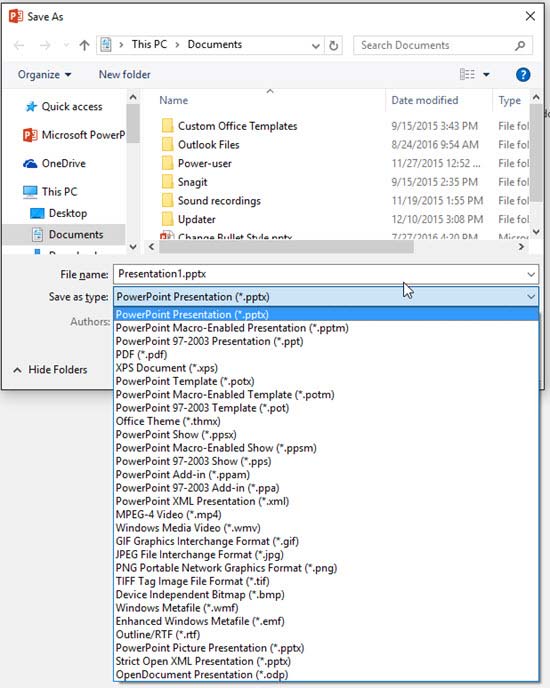
Task: Choose MPEG-4 Video (*.mp4) format
Action: click(x=169, y=514)
